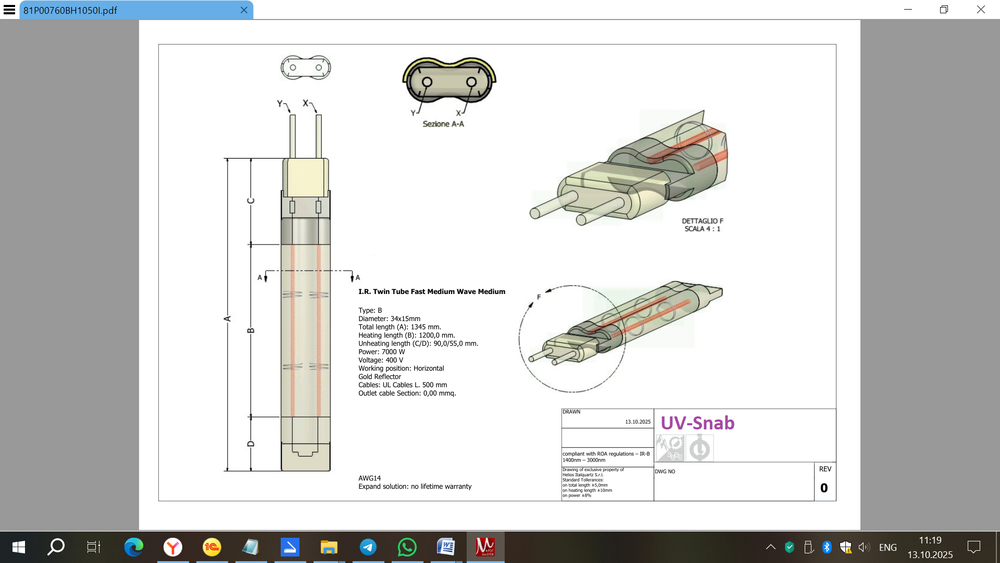Open the 1C application on the taskbar
Image resolution: width=1000 pixels, height=563 pixels.
211,546
